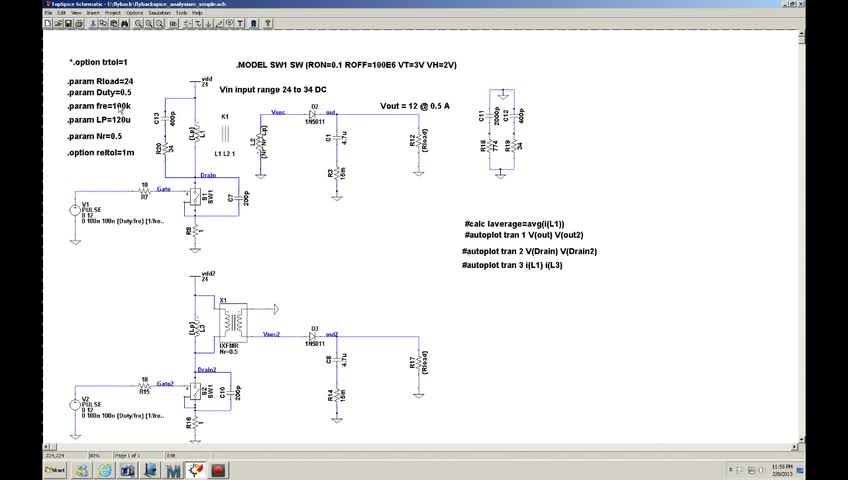
Task: Select the place part gate-symbol icon
Action: pos(187,23)
